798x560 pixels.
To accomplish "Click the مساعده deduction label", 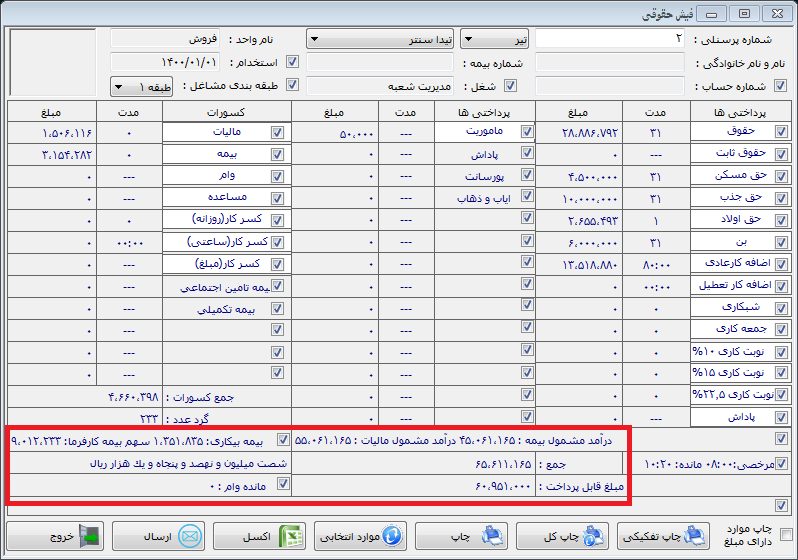I will pyautogui.click(x=227, y=197).
